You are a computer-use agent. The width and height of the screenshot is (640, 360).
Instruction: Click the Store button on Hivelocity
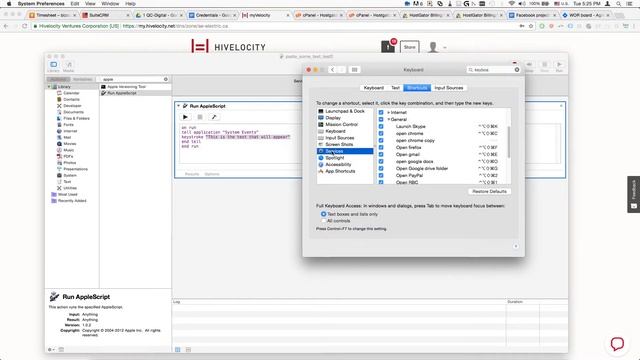[x=409, y=47]
